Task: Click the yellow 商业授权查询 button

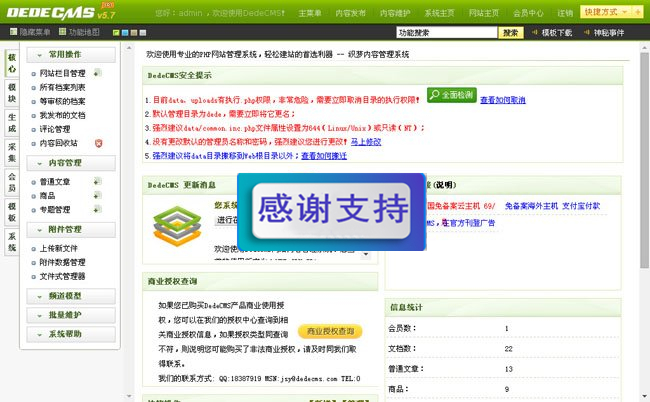Action: click(x=330, y=332)
